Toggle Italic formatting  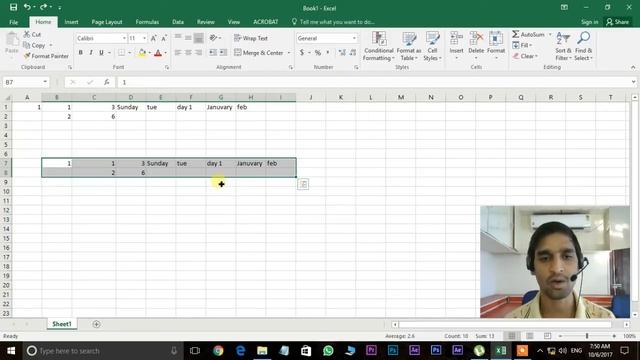pos(91,53)
